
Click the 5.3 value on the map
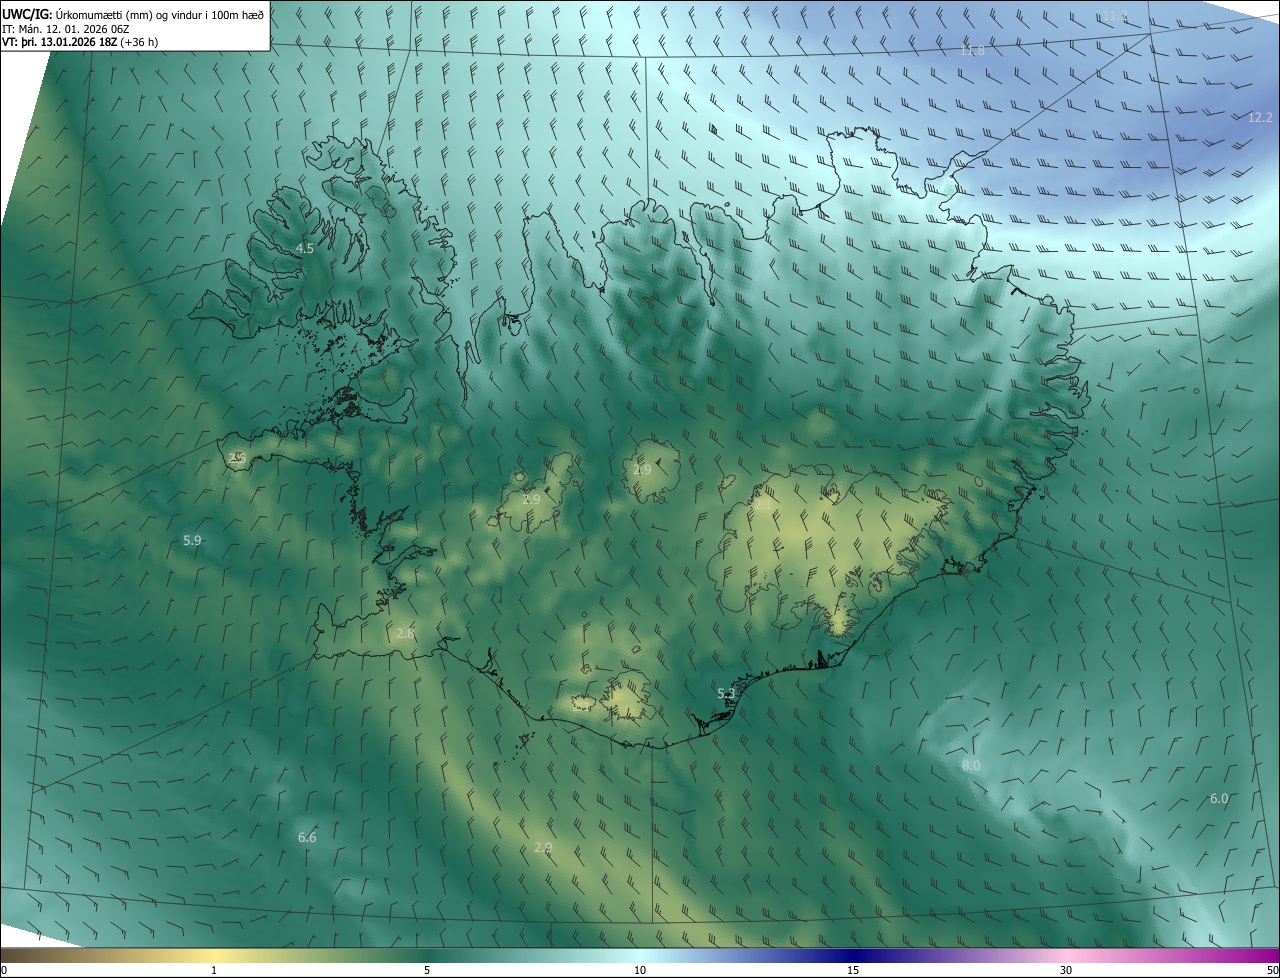click(x=726, y=693)
